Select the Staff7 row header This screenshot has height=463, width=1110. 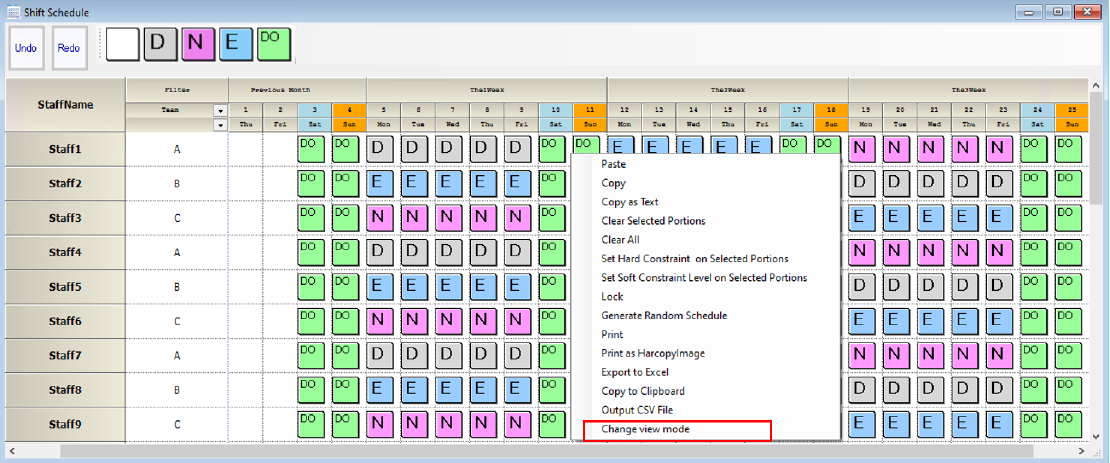tap(66, 355)
